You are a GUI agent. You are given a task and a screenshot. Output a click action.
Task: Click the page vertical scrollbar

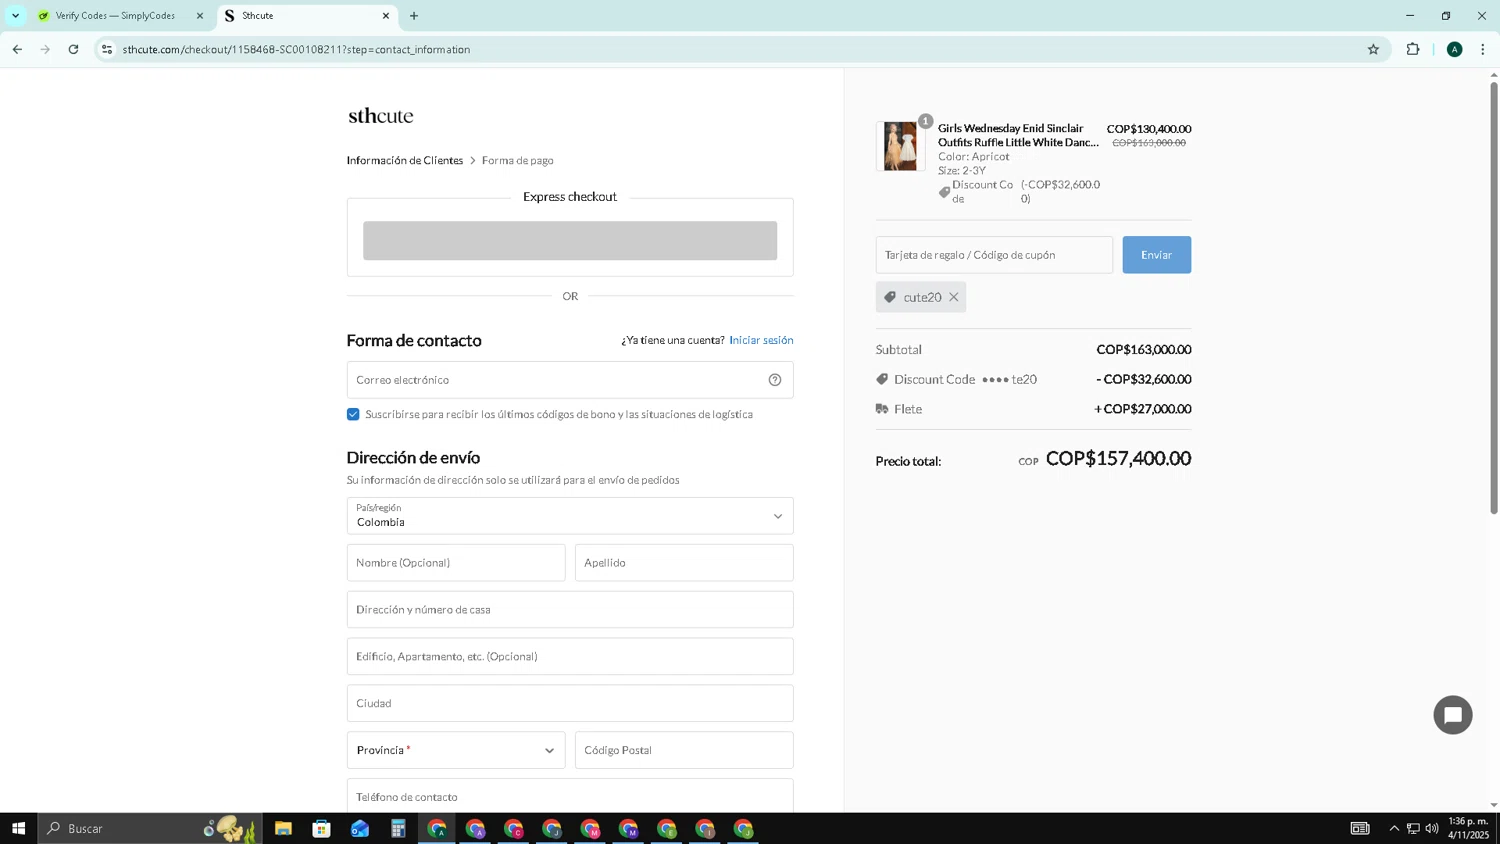coord(1494,300)
